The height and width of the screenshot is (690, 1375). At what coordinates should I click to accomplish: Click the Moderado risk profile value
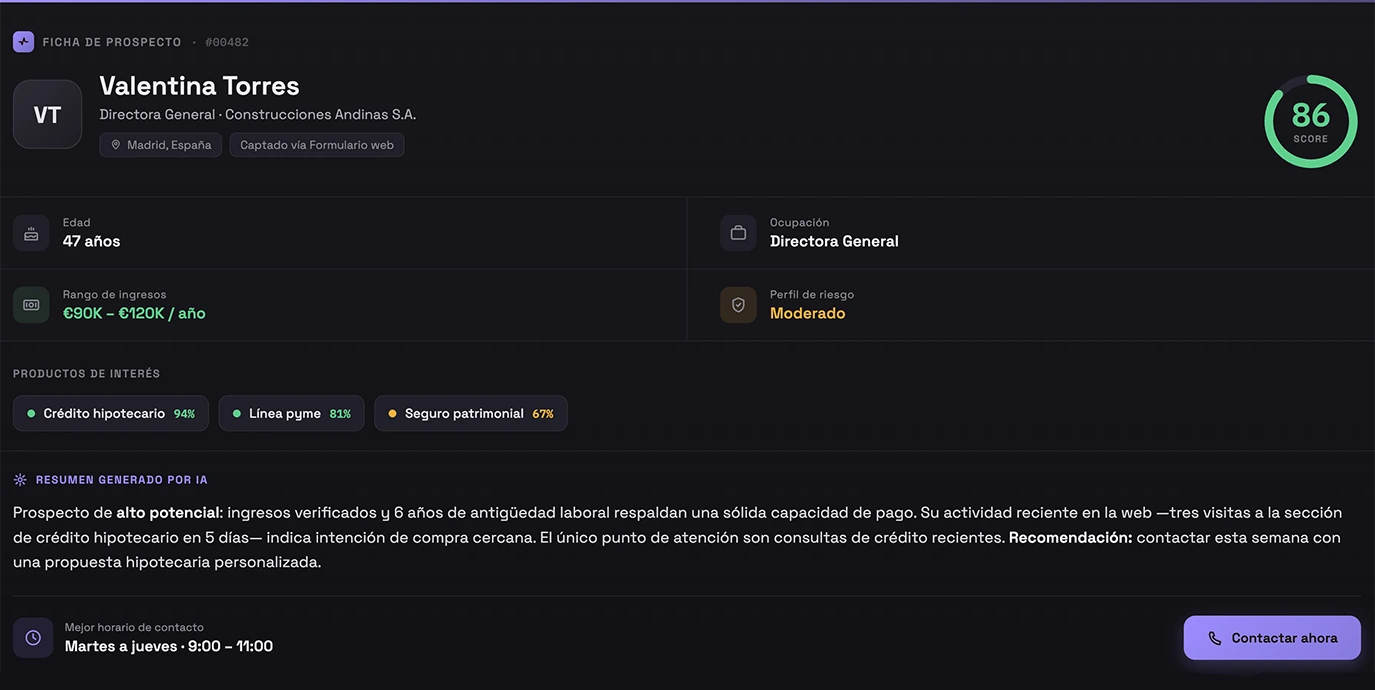808,313
